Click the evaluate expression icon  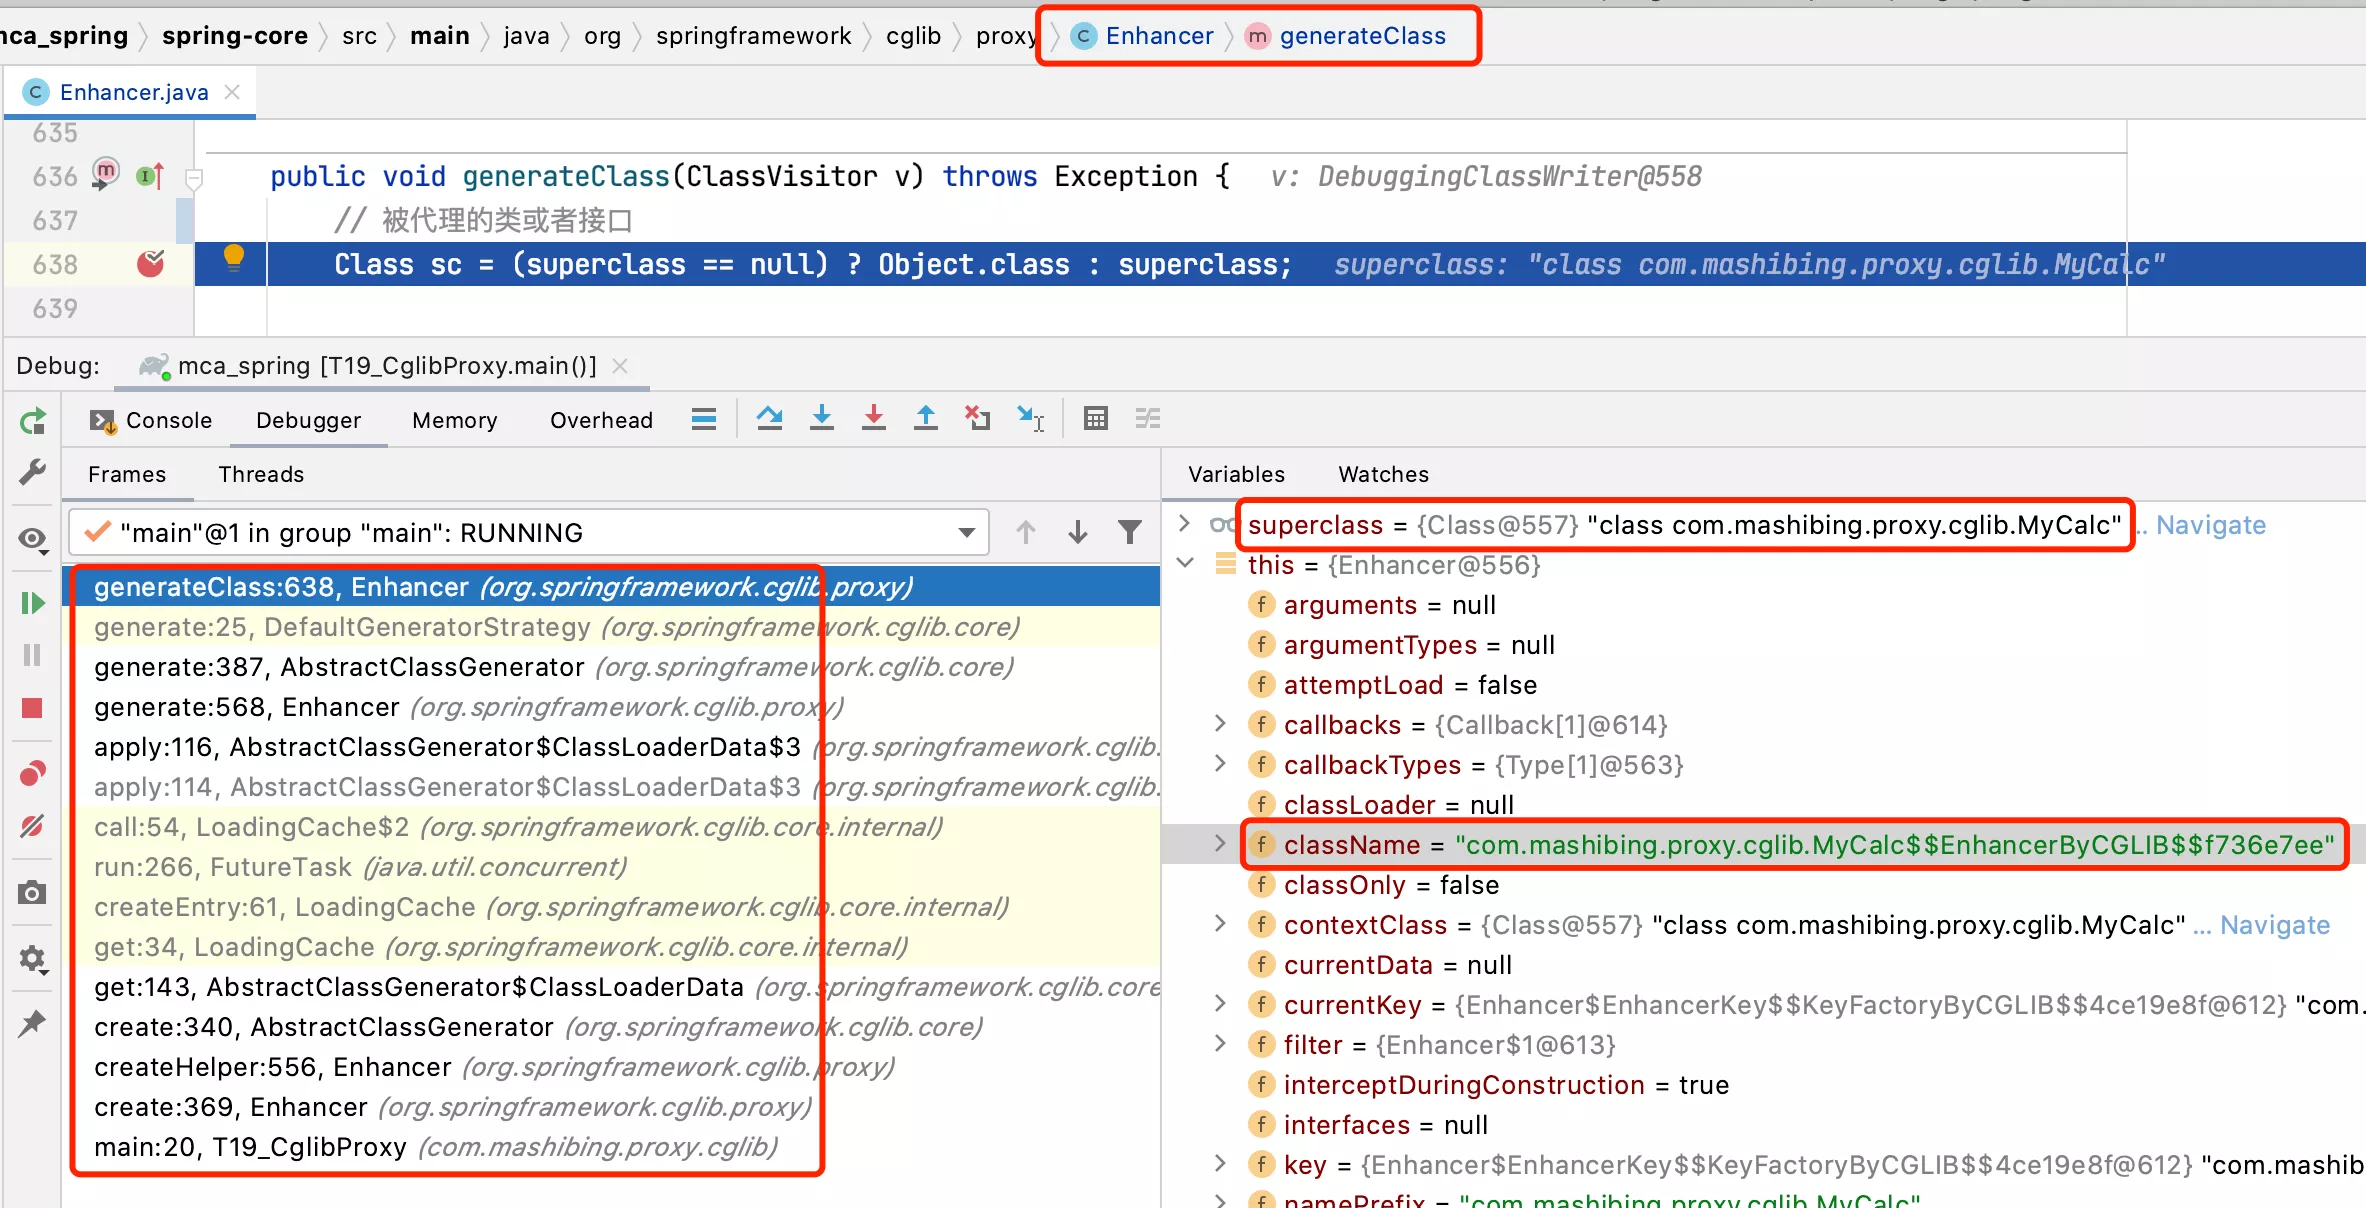coord(1095,421)
